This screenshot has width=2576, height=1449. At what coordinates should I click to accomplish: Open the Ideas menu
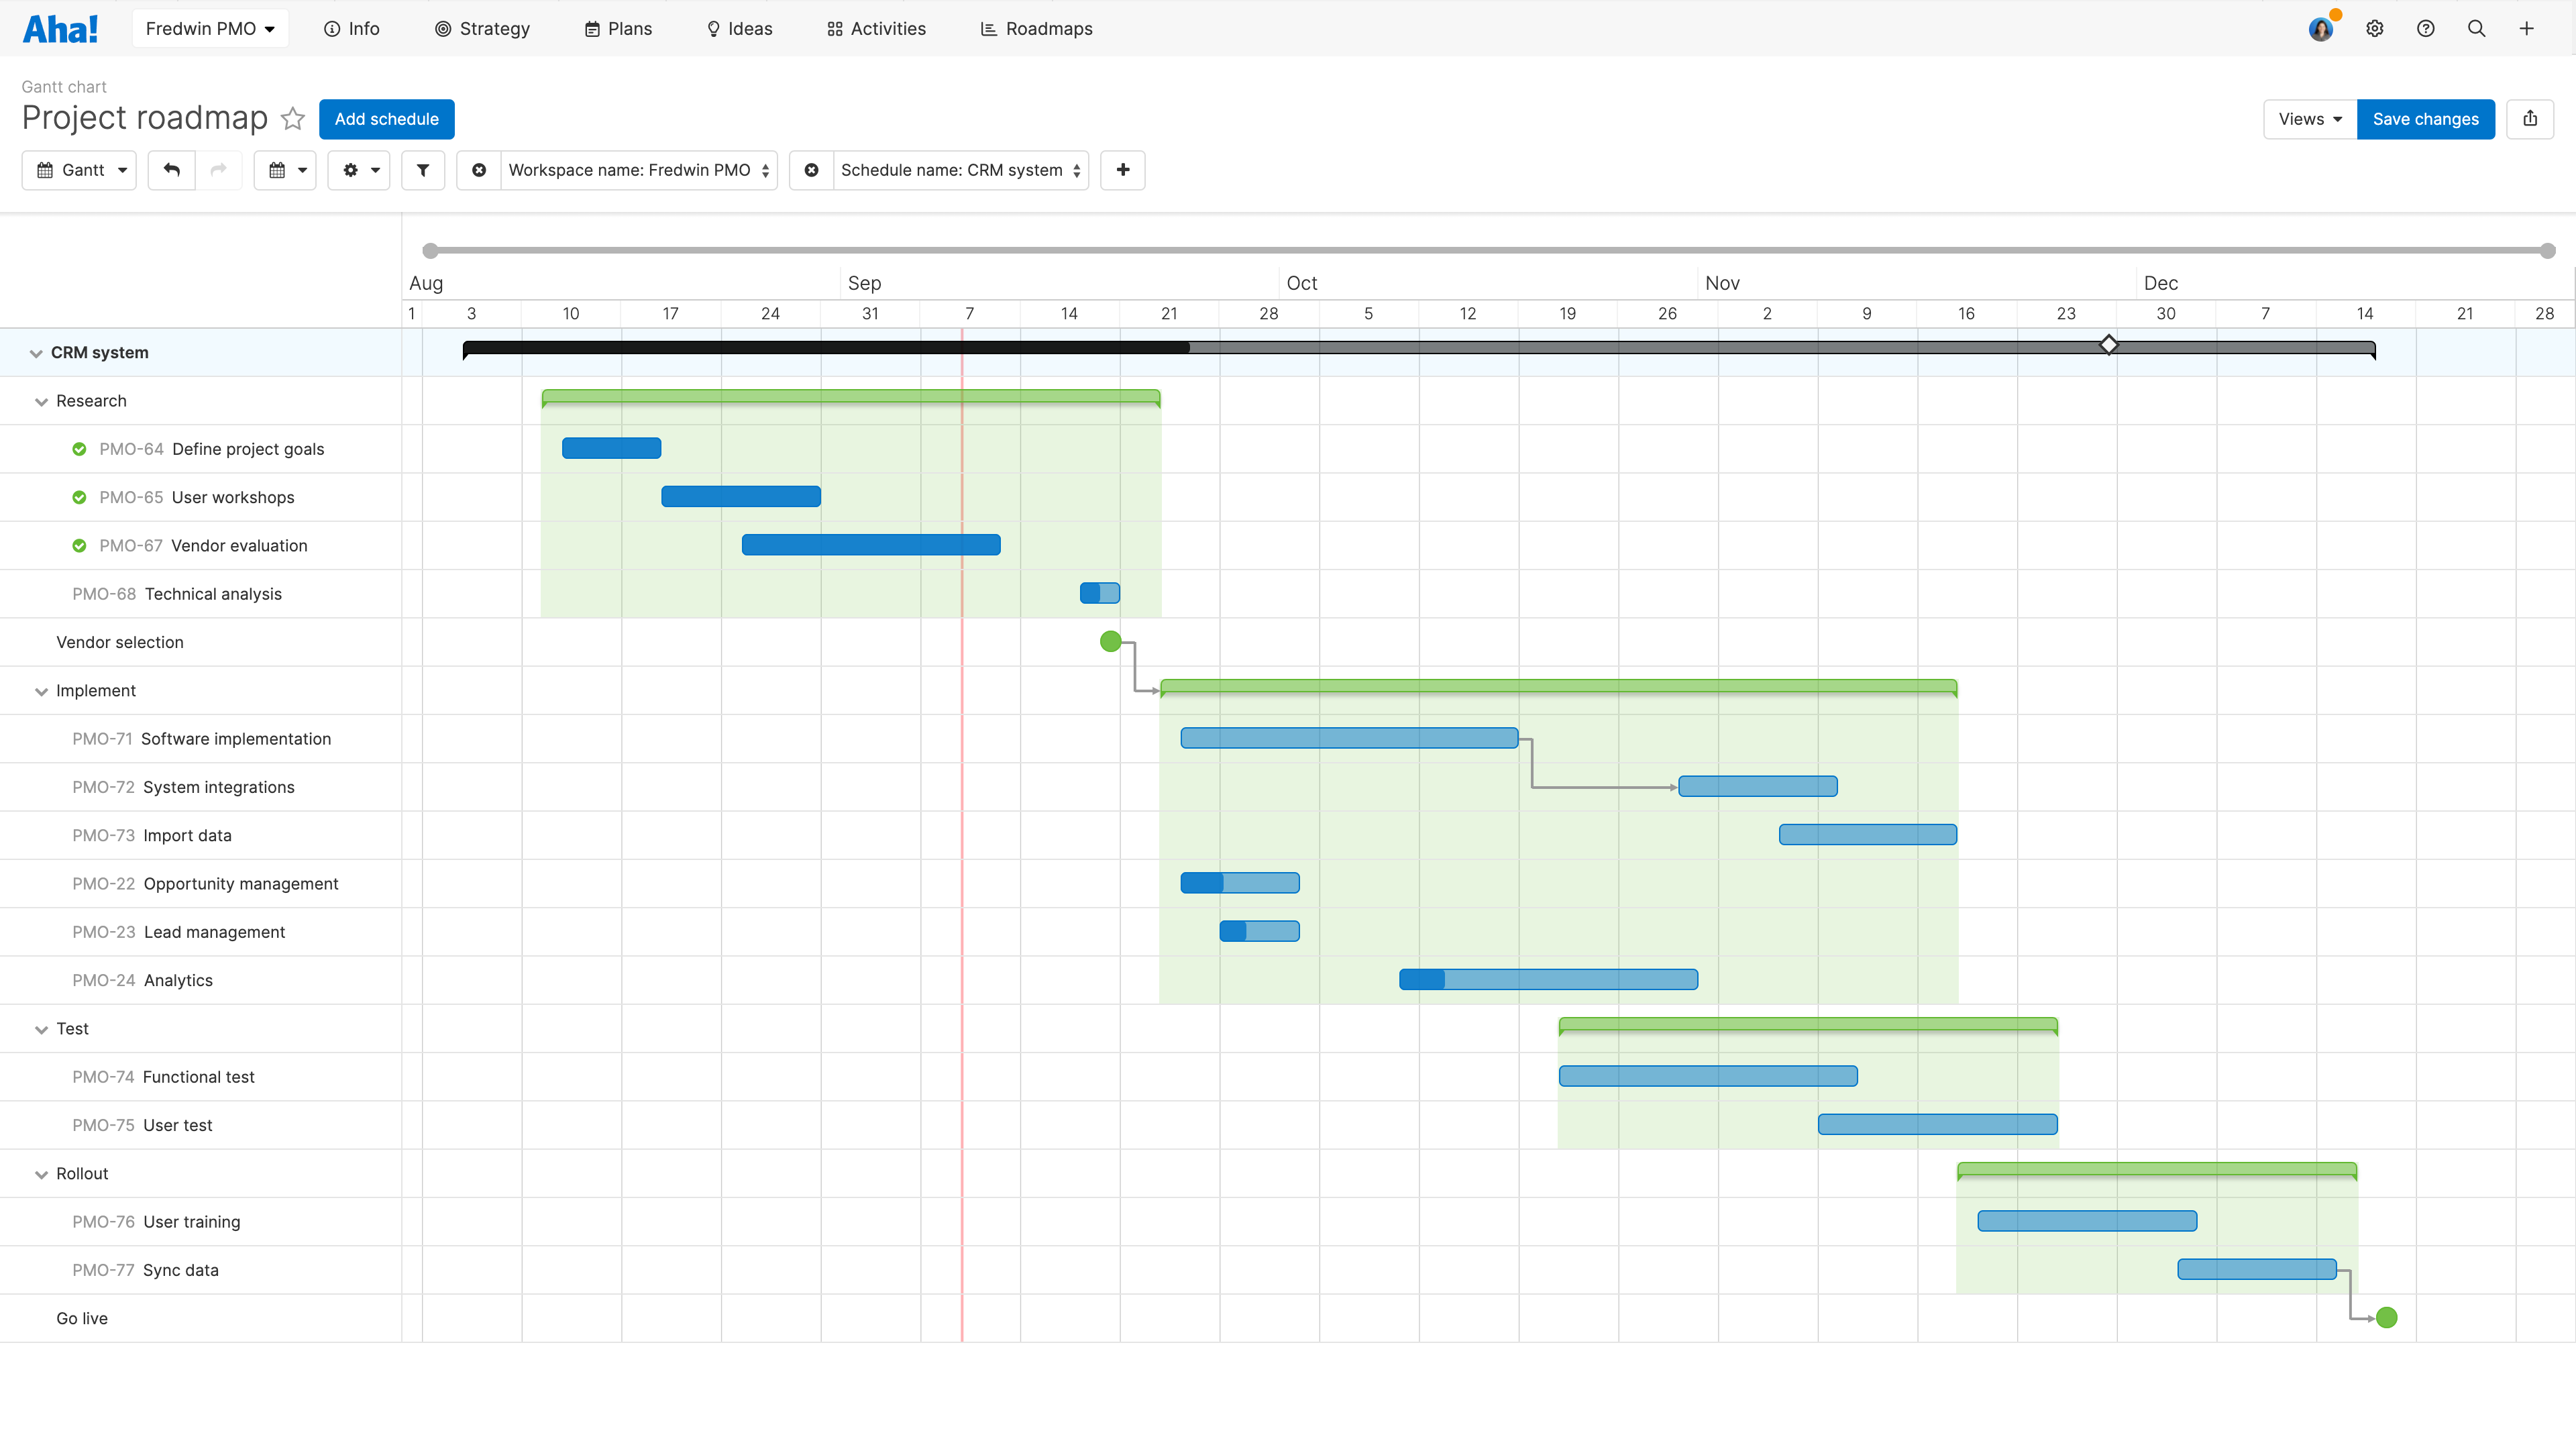click(739, 28)
